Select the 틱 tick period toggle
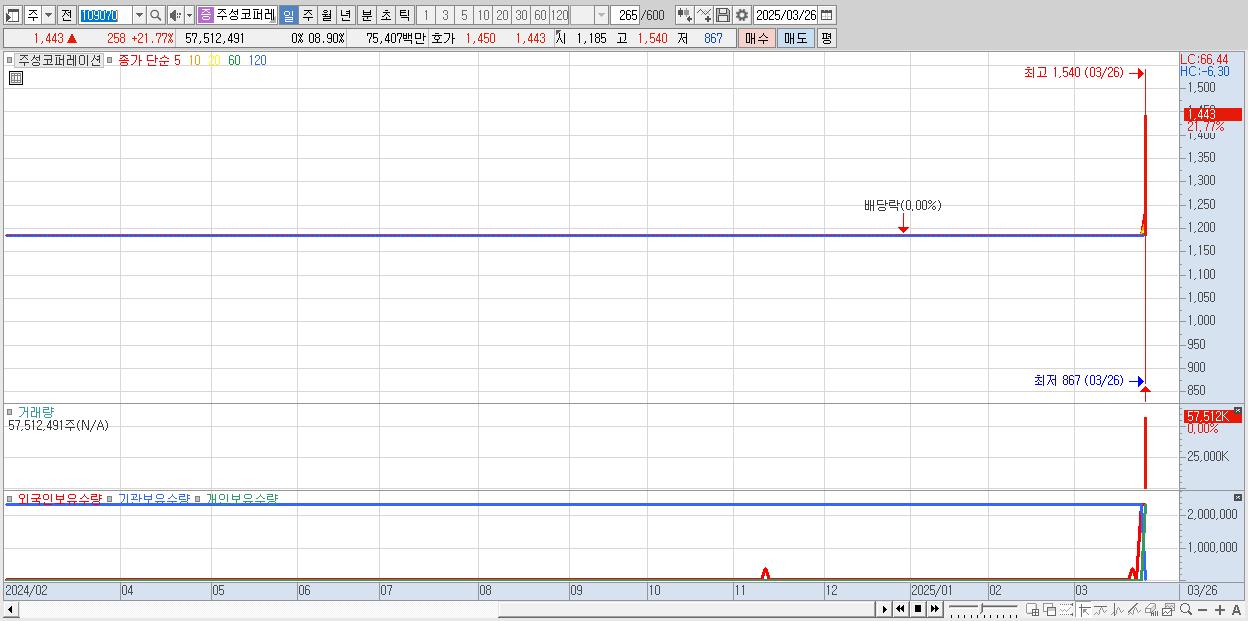 point(404,15)
